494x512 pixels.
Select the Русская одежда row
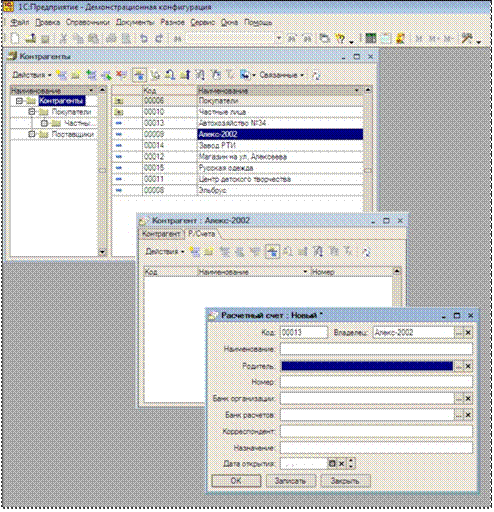click(x=237, y=168)
